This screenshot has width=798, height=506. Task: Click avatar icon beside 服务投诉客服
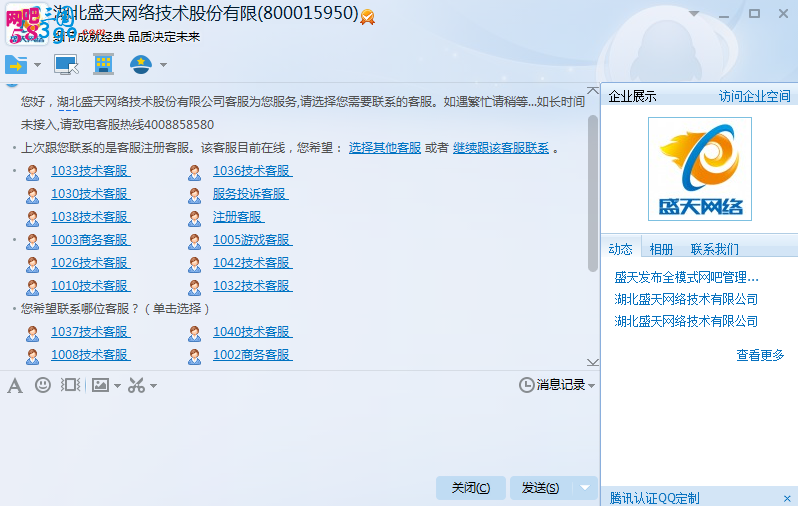[x=194, y=195]
